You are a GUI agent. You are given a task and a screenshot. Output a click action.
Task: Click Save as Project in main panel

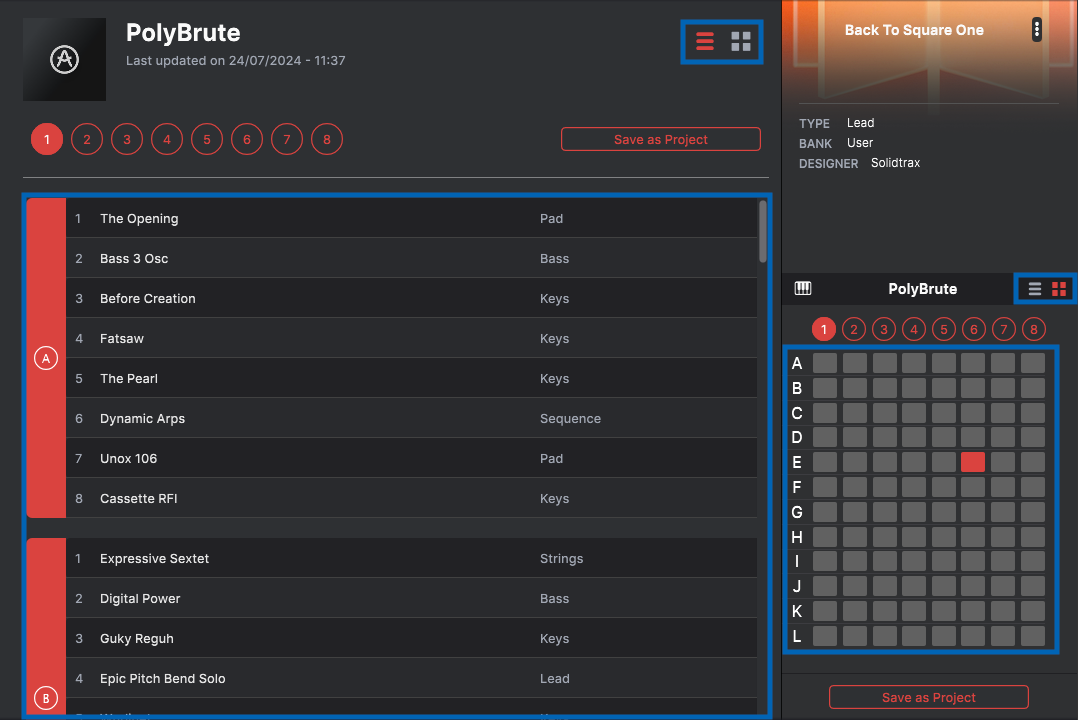(661, 139)
